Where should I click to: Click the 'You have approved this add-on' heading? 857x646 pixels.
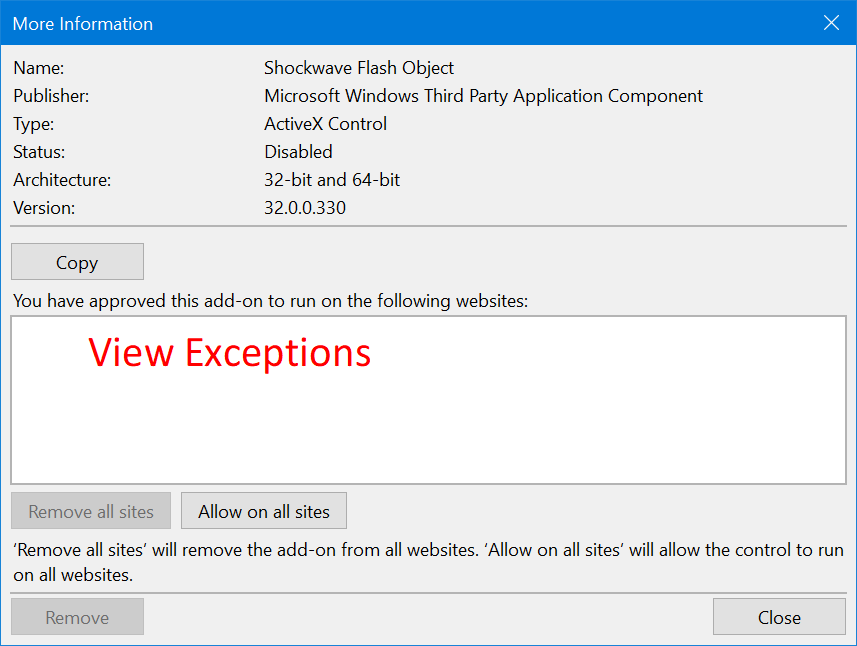[x=270, y=300]
